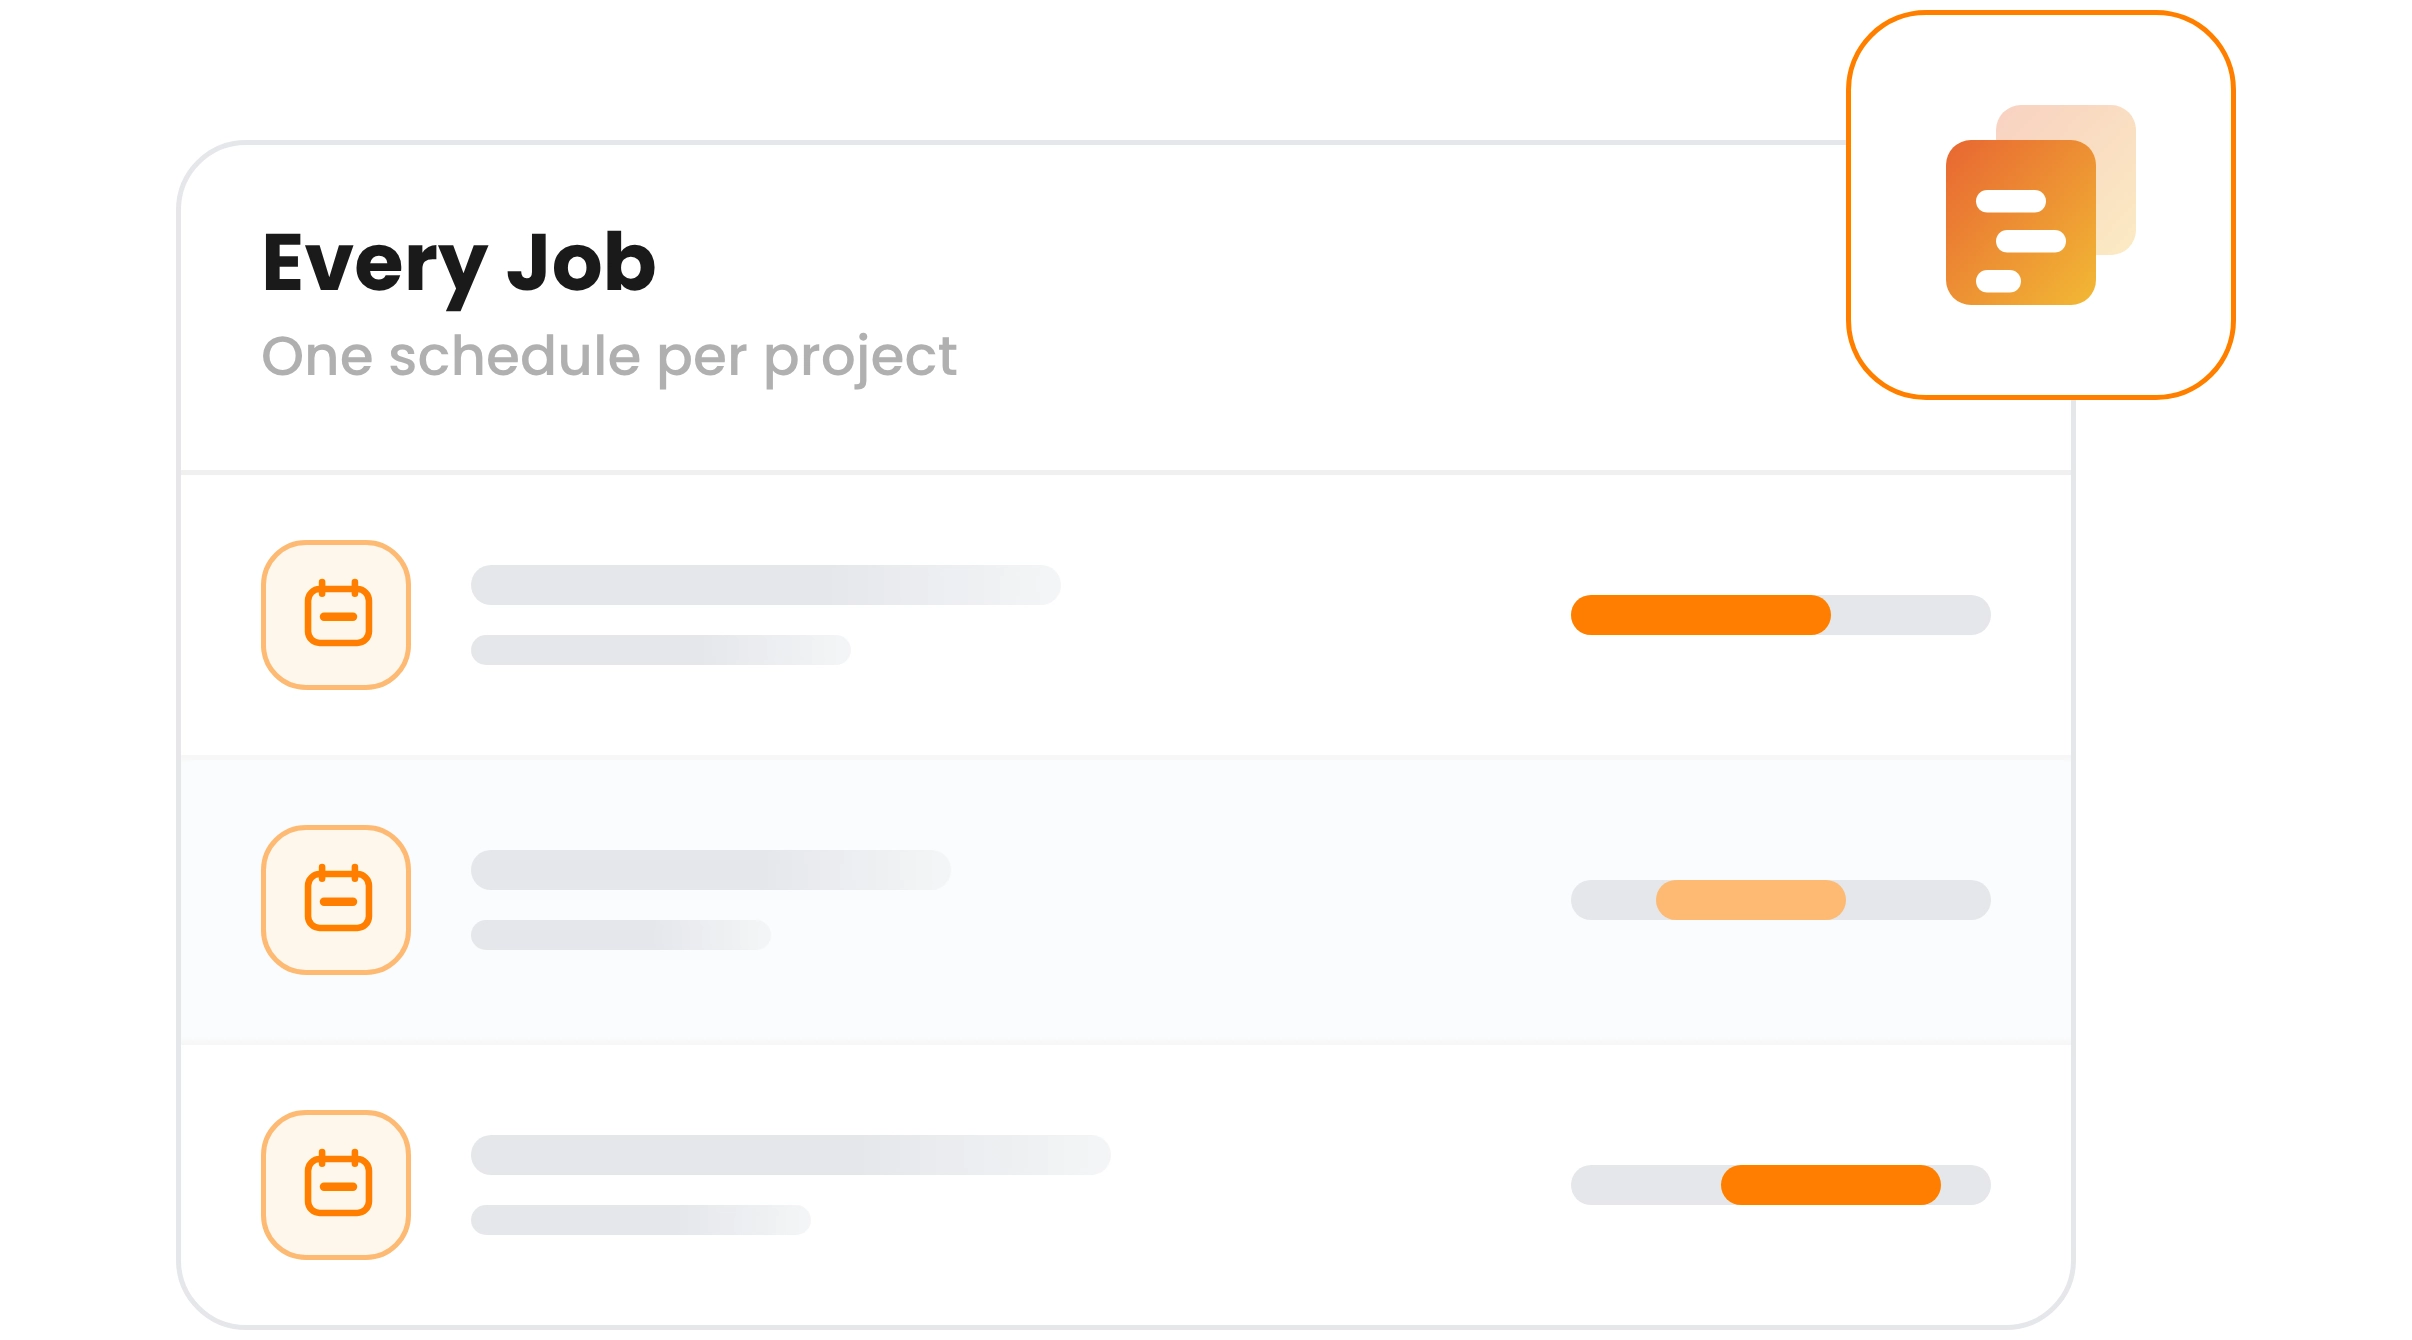Click first row's solid orange timeline bar
Viewport: 2412px width, 1340px height.
pyautogui.click(x=1701, y=615)
